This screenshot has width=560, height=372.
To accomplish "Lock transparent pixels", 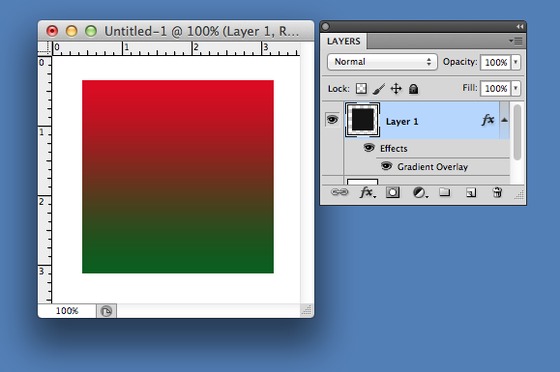I will click(x=361, y=89).
